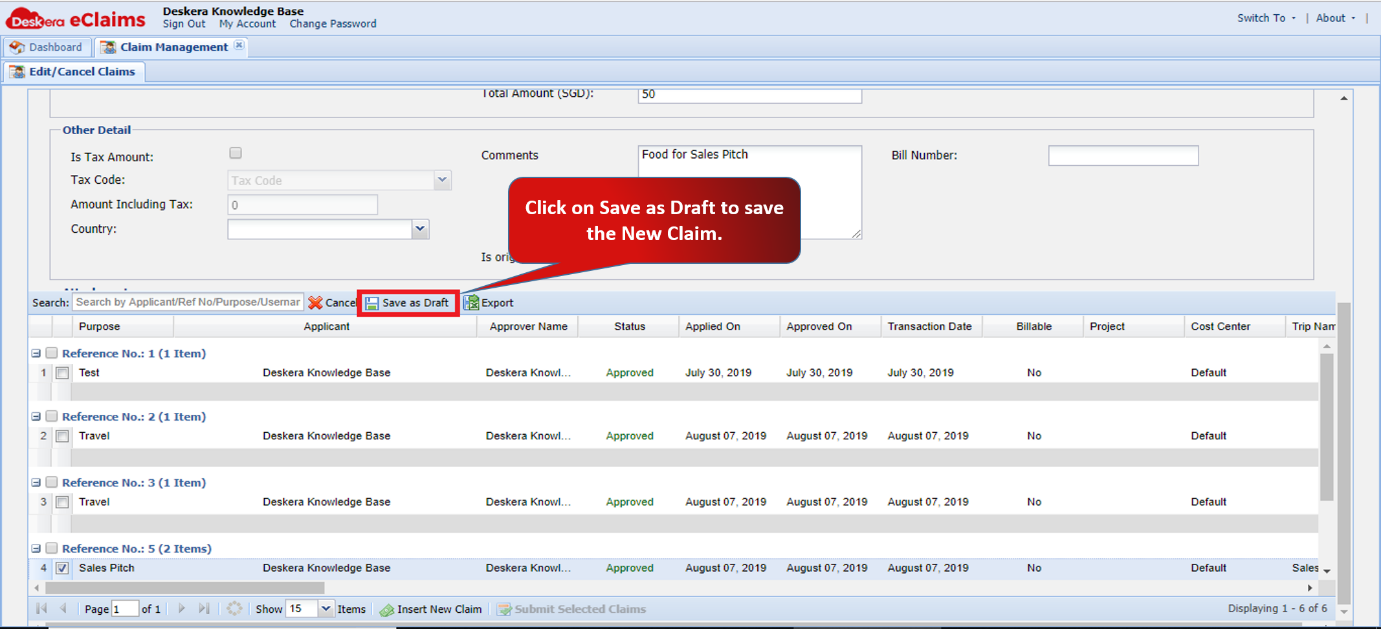Click the red Cancel cross icon
The width and height of the screenshot is (1381, 629).
[315, 303]
